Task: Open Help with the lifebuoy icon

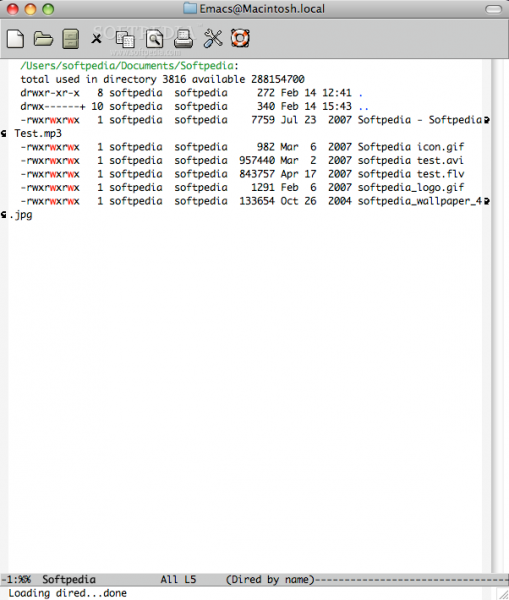Action: 240,38
